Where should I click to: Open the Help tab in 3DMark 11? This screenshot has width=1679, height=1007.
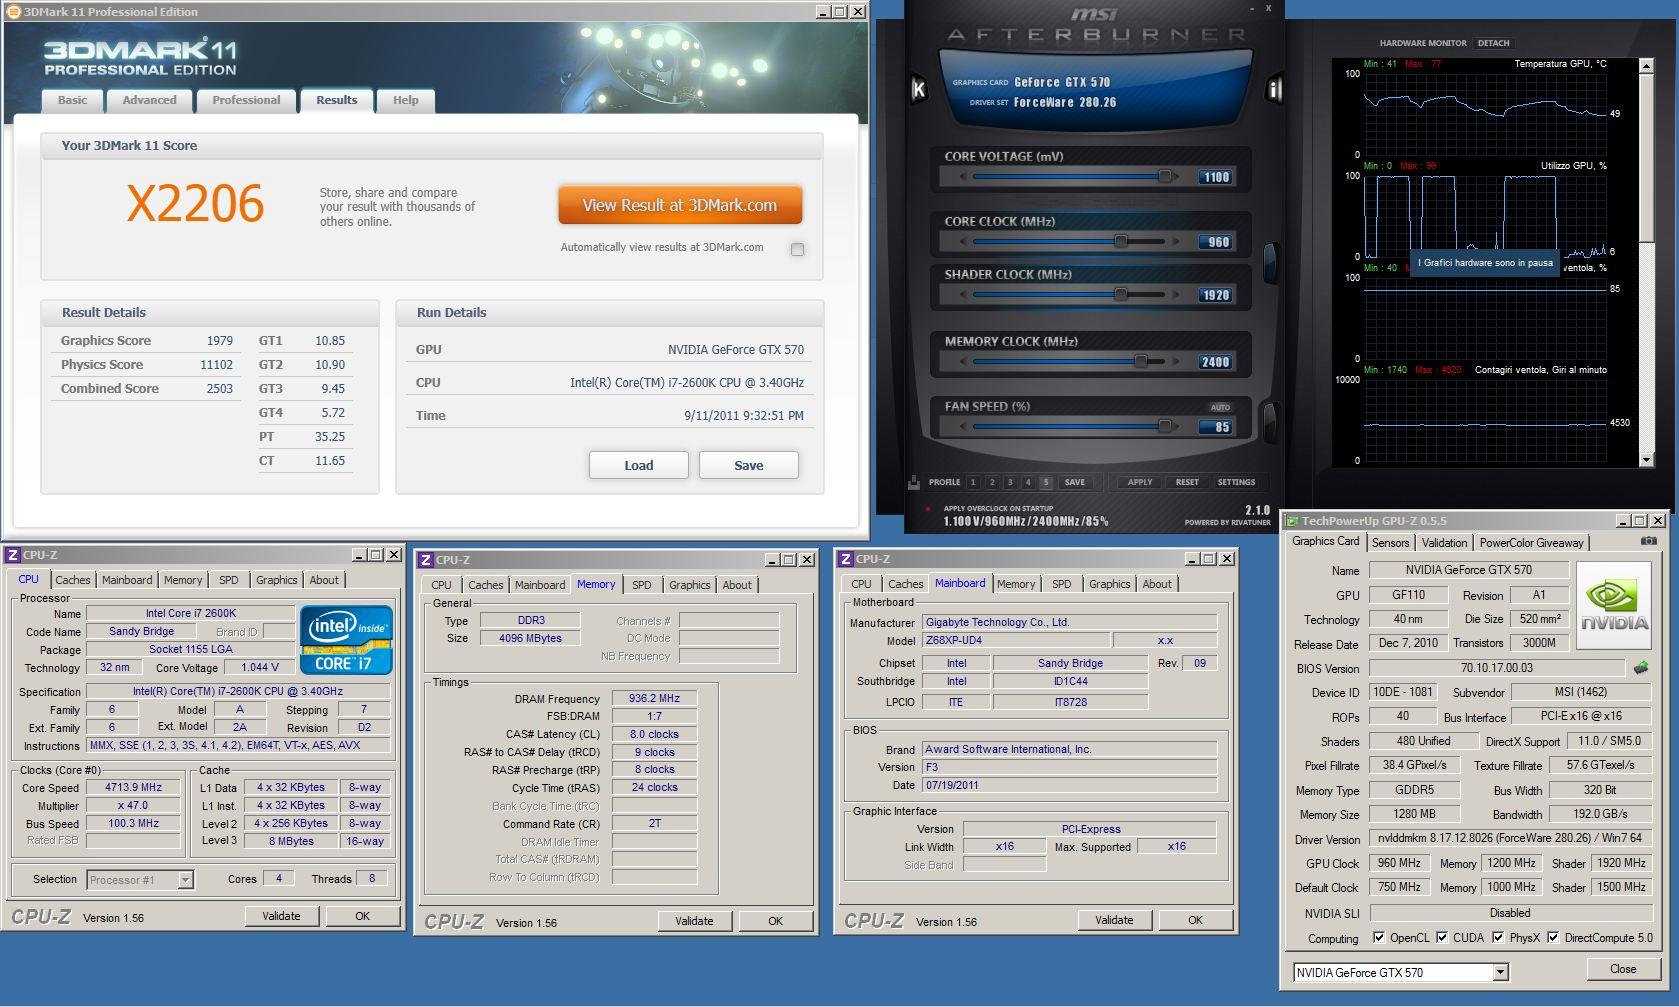point(405,100)
